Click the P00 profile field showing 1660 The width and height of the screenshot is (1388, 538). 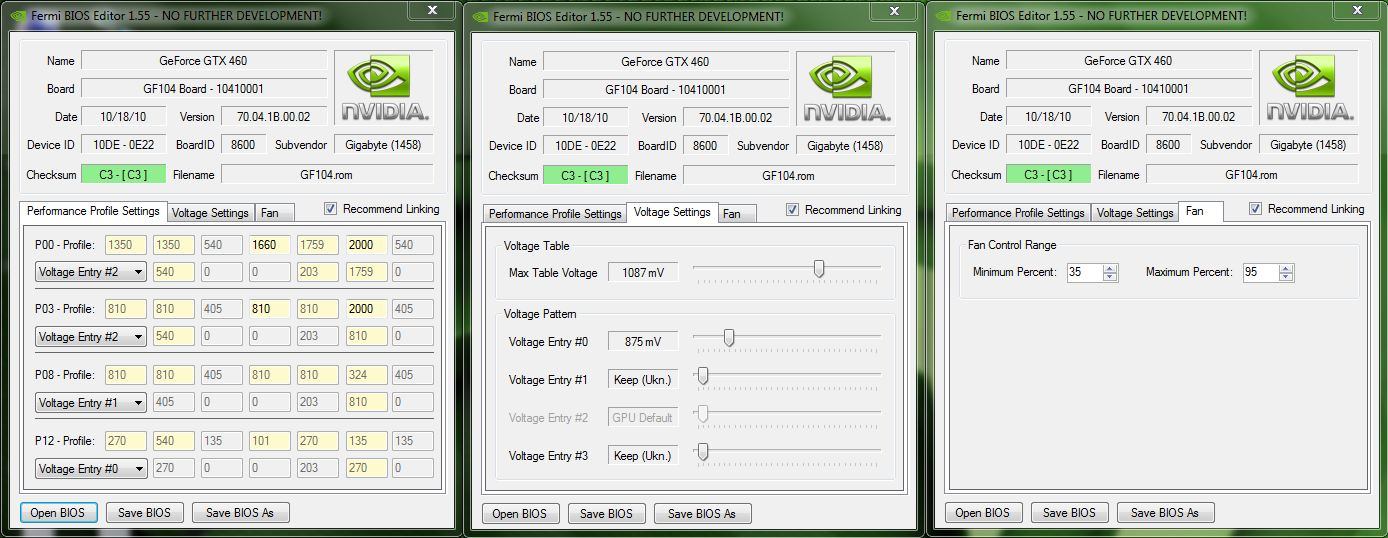pos(270,245)
